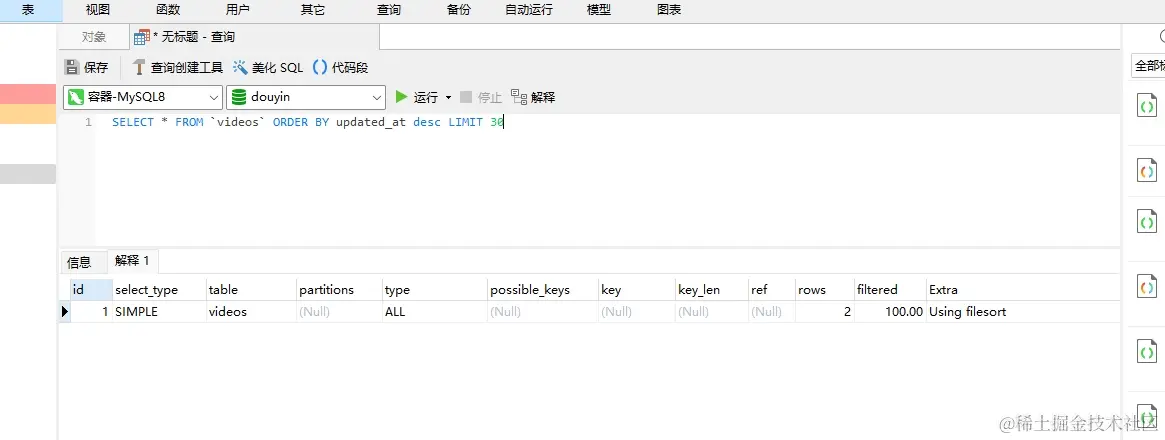
Task: Click the 保存 save button
Action: (86, 68)
